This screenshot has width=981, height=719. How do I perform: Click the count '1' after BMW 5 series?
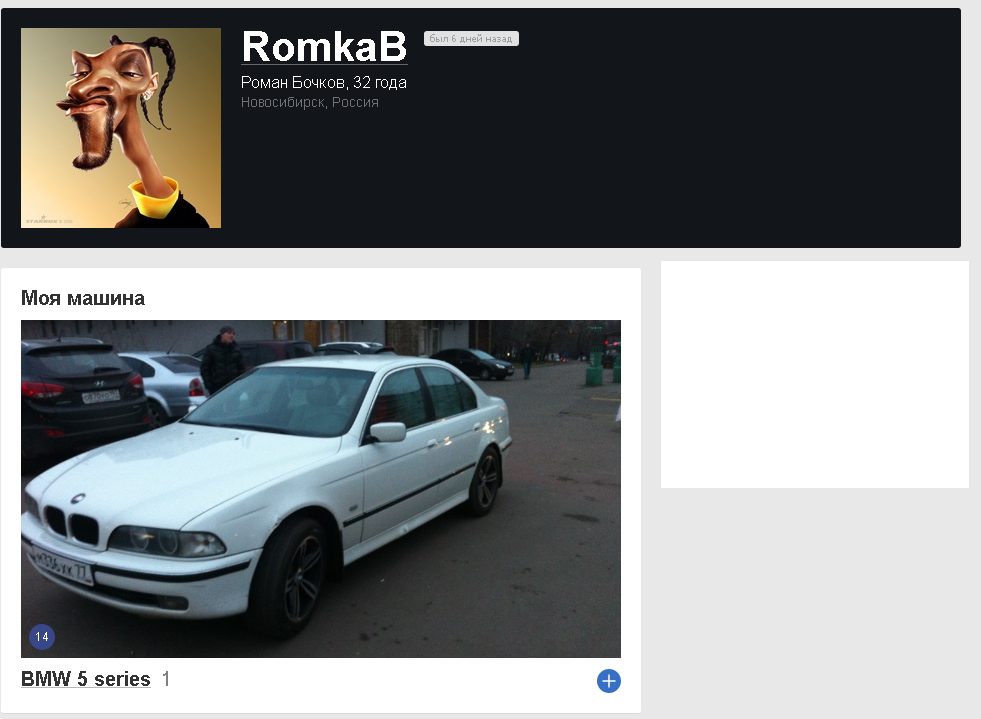tap(166, 679)
